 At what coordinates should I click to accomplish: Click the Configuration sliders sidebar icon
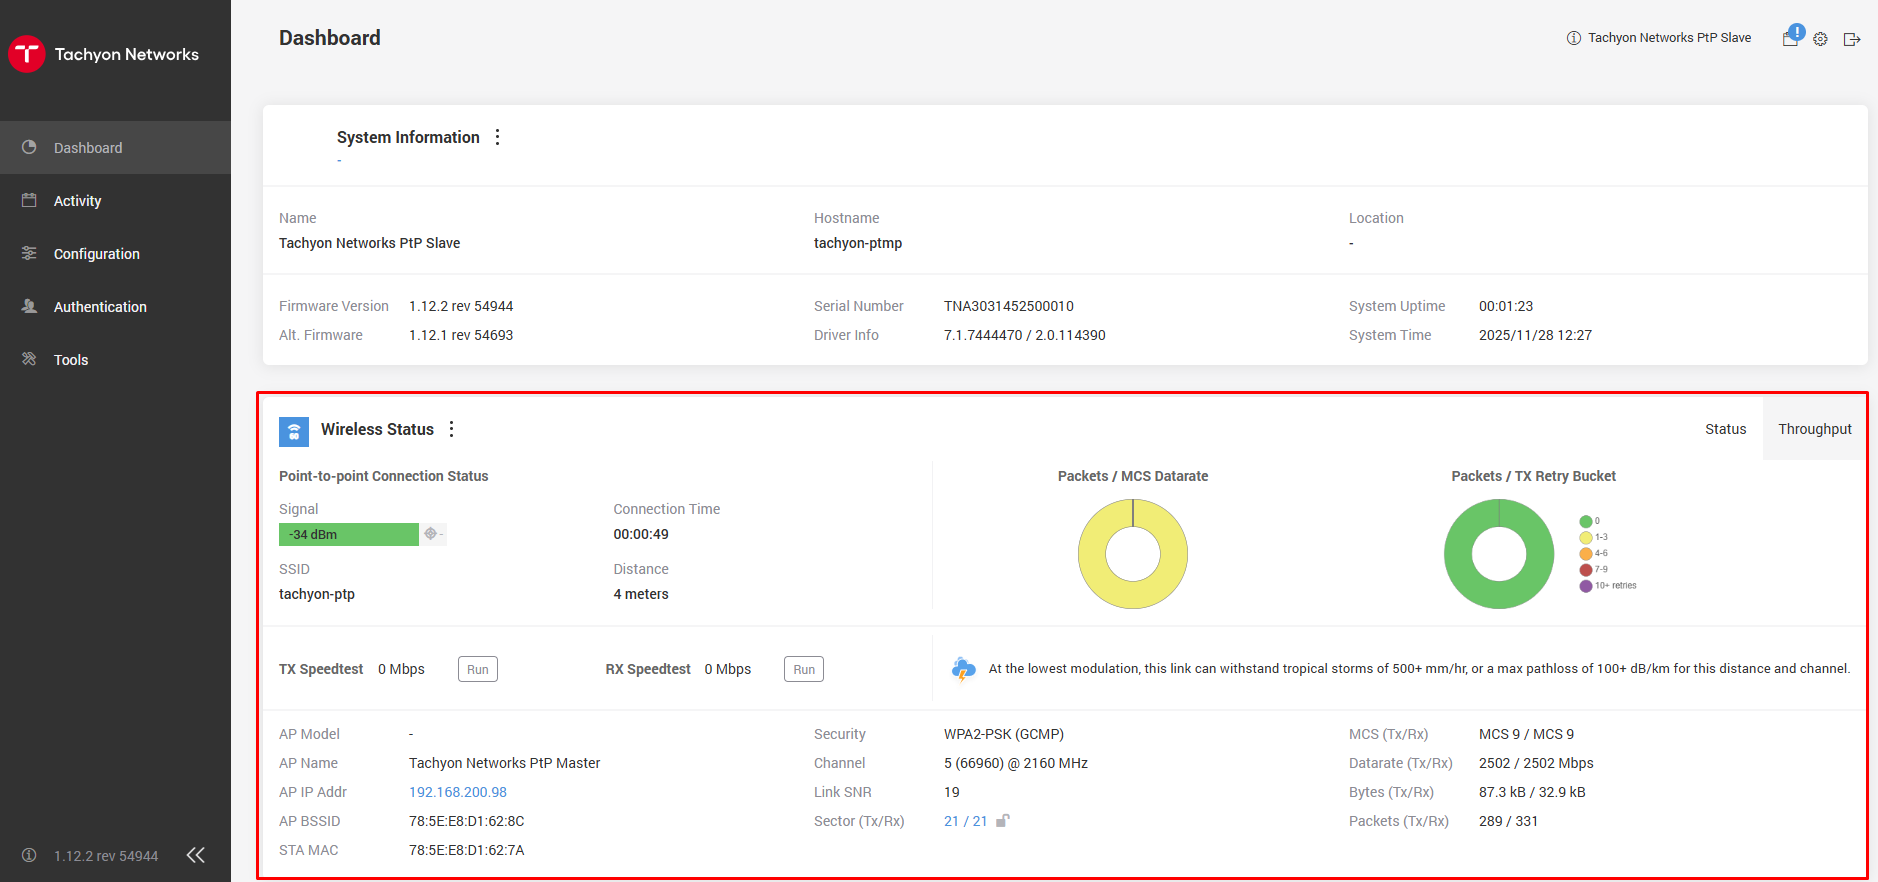(x=29, y=253)
